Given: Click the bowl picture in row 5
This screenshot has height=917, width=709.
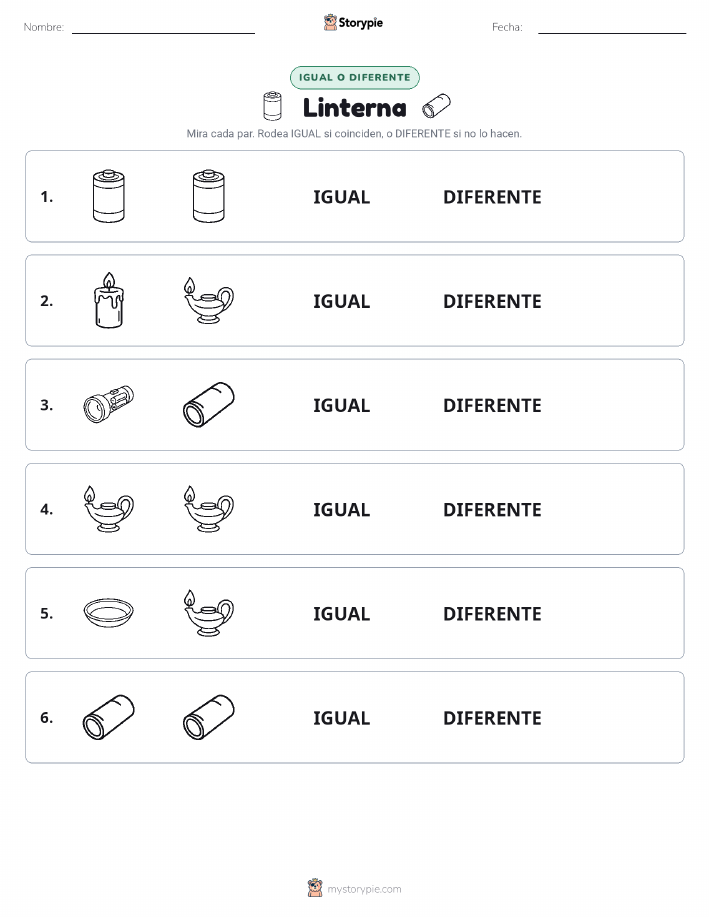Looking at the screenshot, I should (109, 612).
